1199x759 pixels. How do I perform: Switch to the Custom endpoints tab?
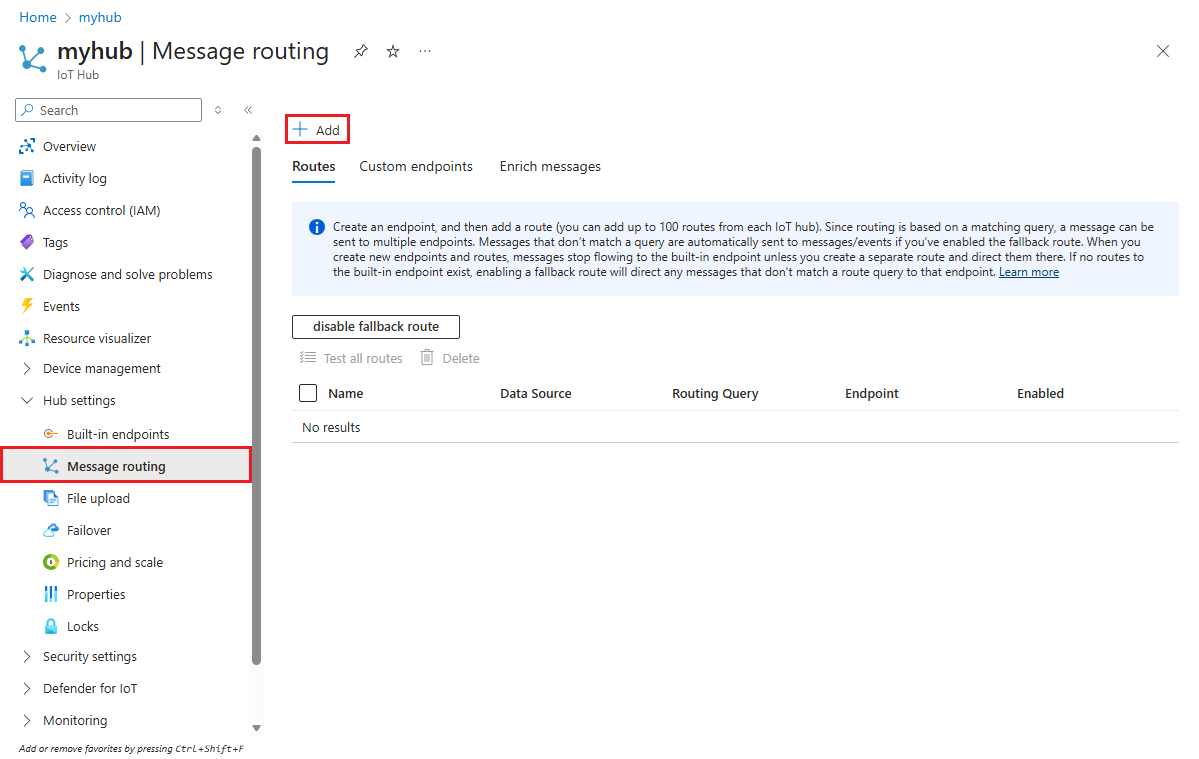[416, 166]
